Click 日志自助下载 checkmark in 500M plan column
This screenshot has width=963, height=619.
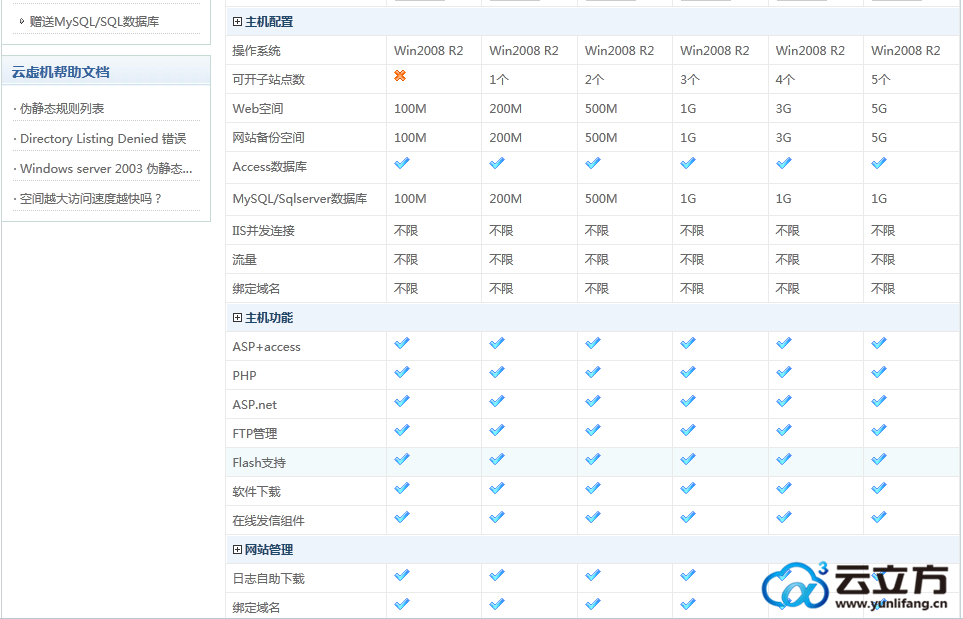(593, 575)
